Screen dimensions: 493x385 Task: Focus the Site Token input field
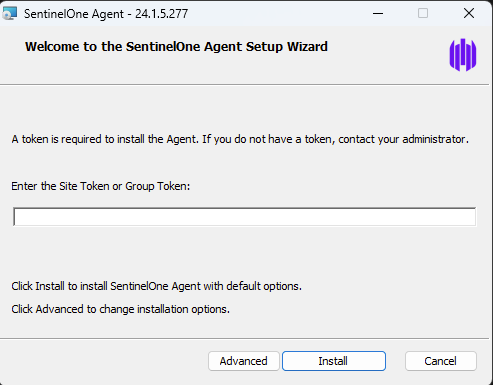[x=245, y=217]
